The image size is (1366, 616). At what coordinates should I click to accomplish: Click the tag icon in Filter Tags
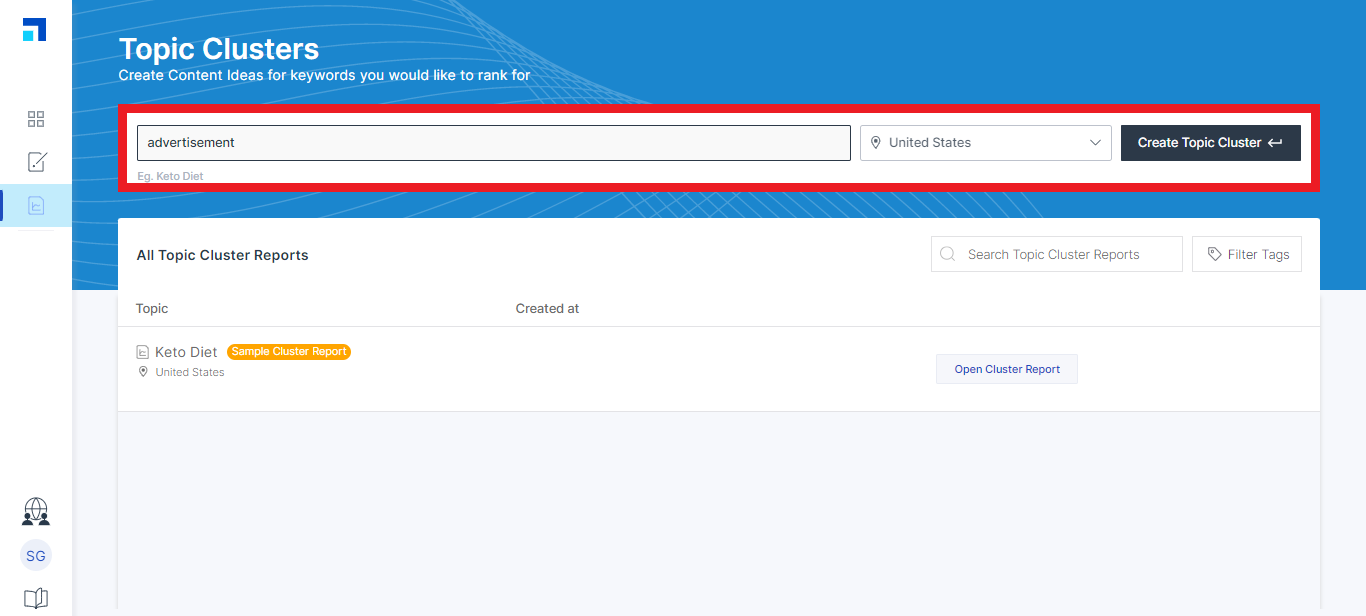1214,254
